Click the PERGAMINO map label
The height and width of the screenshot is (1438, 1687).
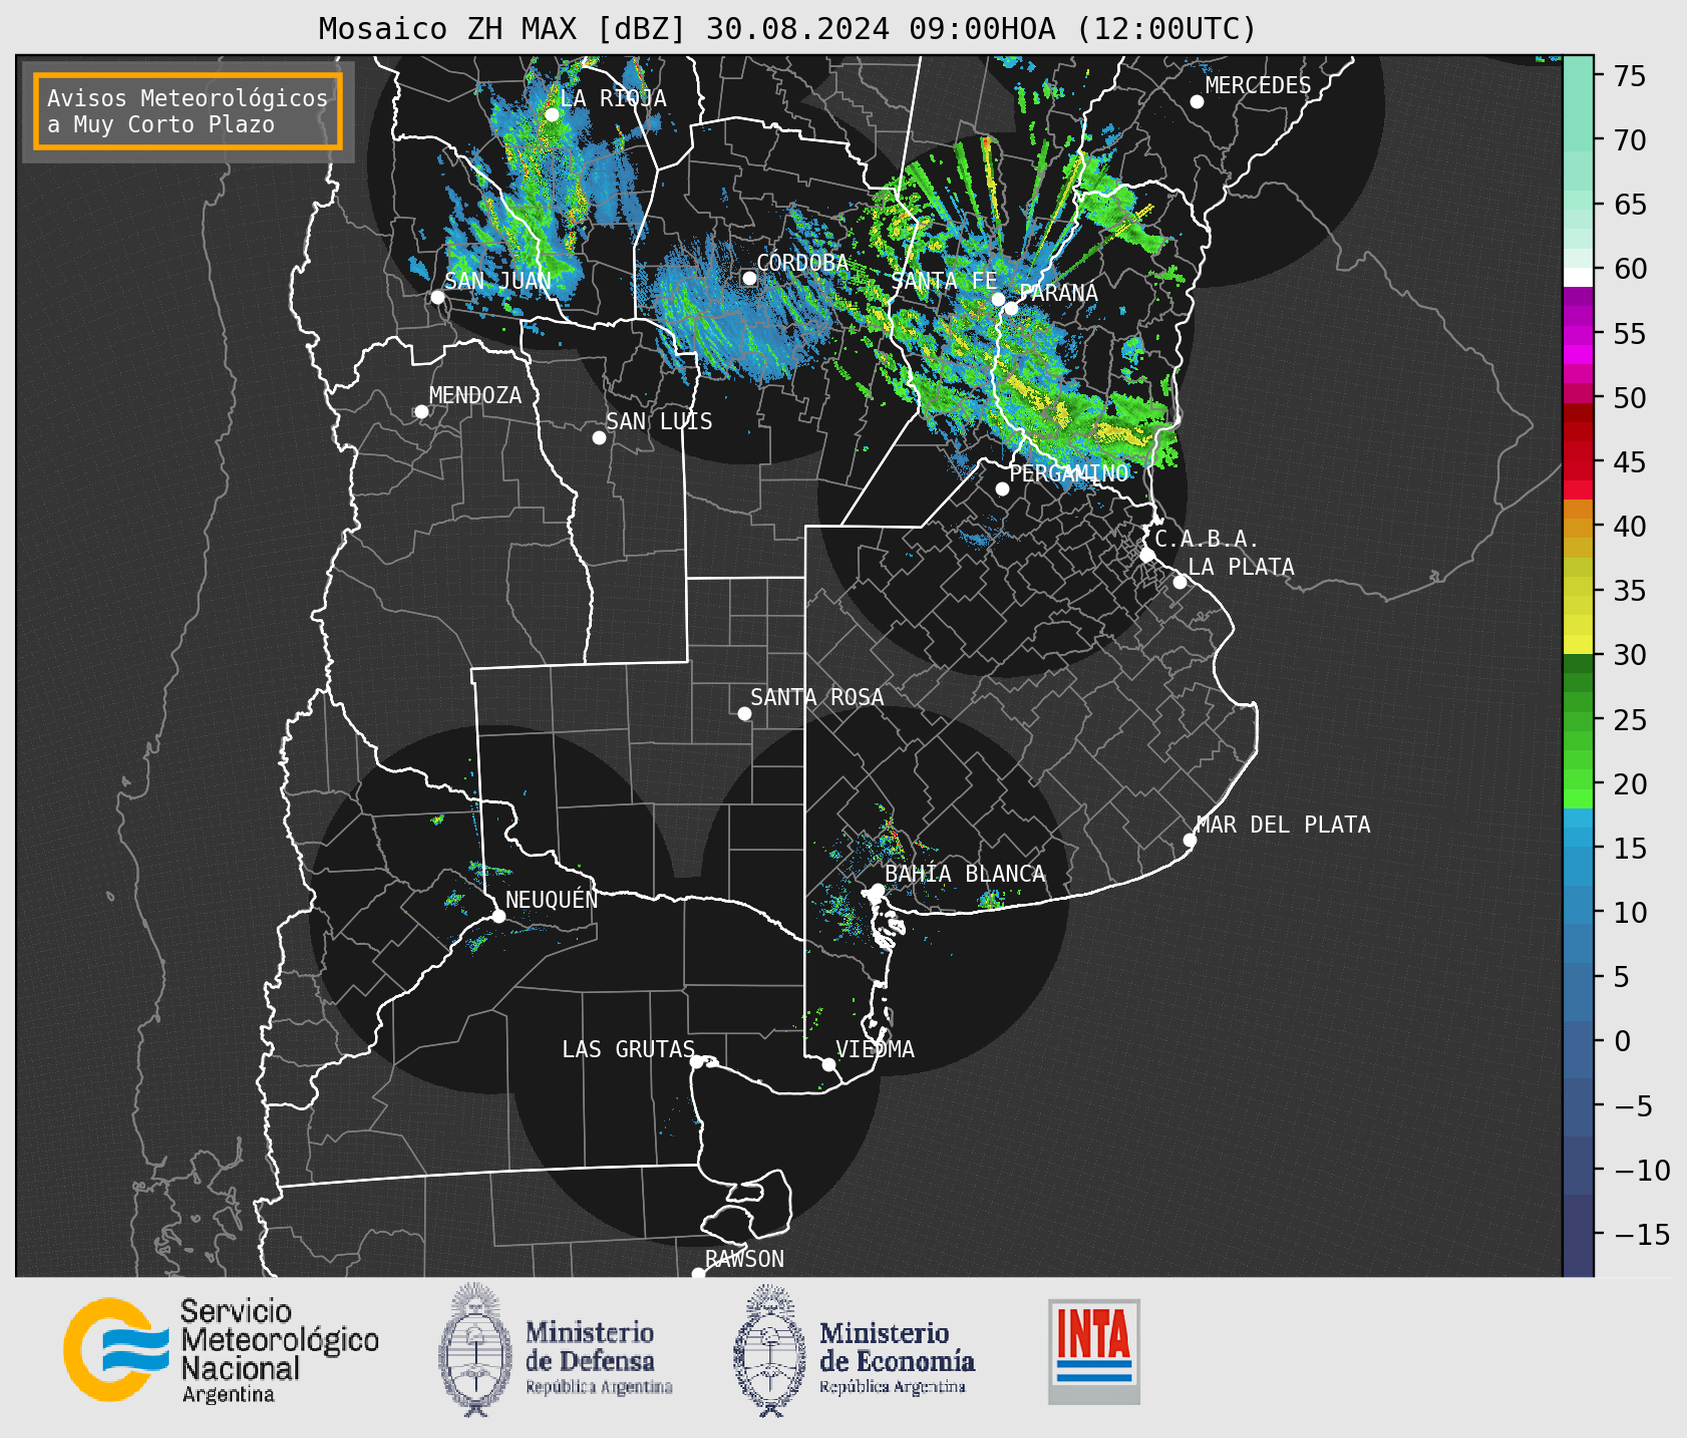point(1069,473)
